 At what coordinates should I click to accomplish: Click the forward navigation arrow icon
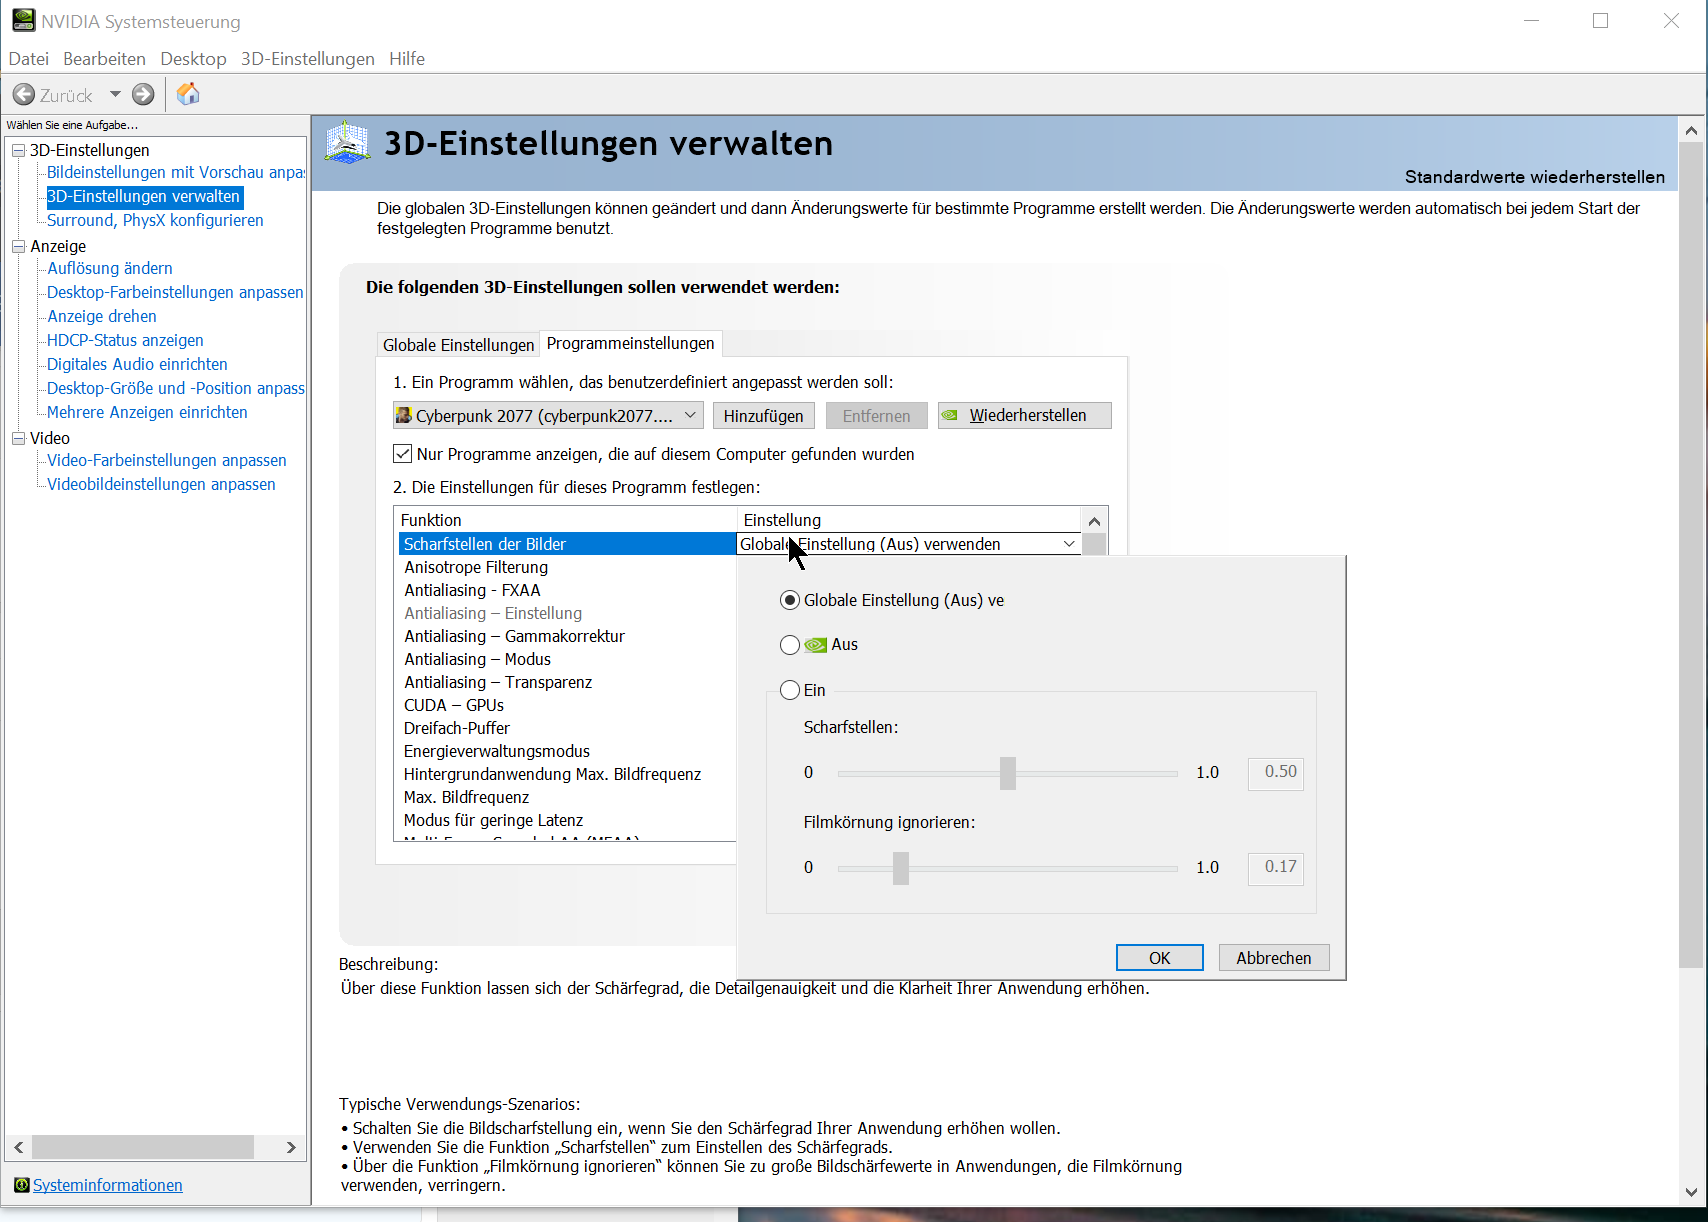pos(143,95)
